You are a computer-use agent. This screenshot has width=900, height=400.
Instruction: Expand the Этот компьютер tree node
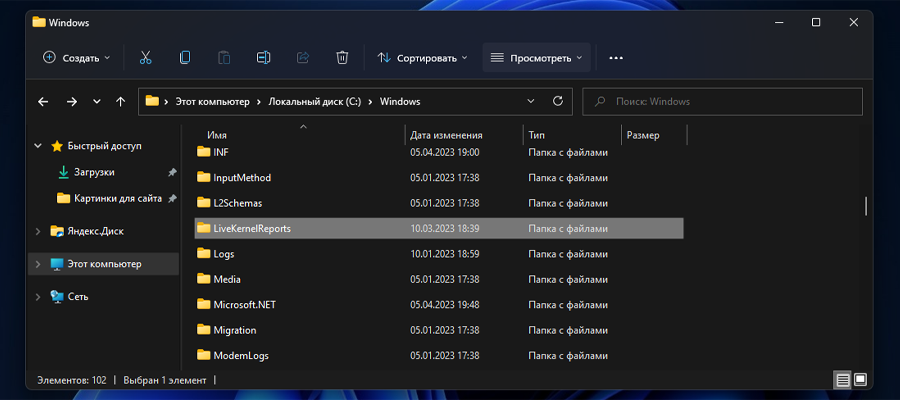(38, 264)
